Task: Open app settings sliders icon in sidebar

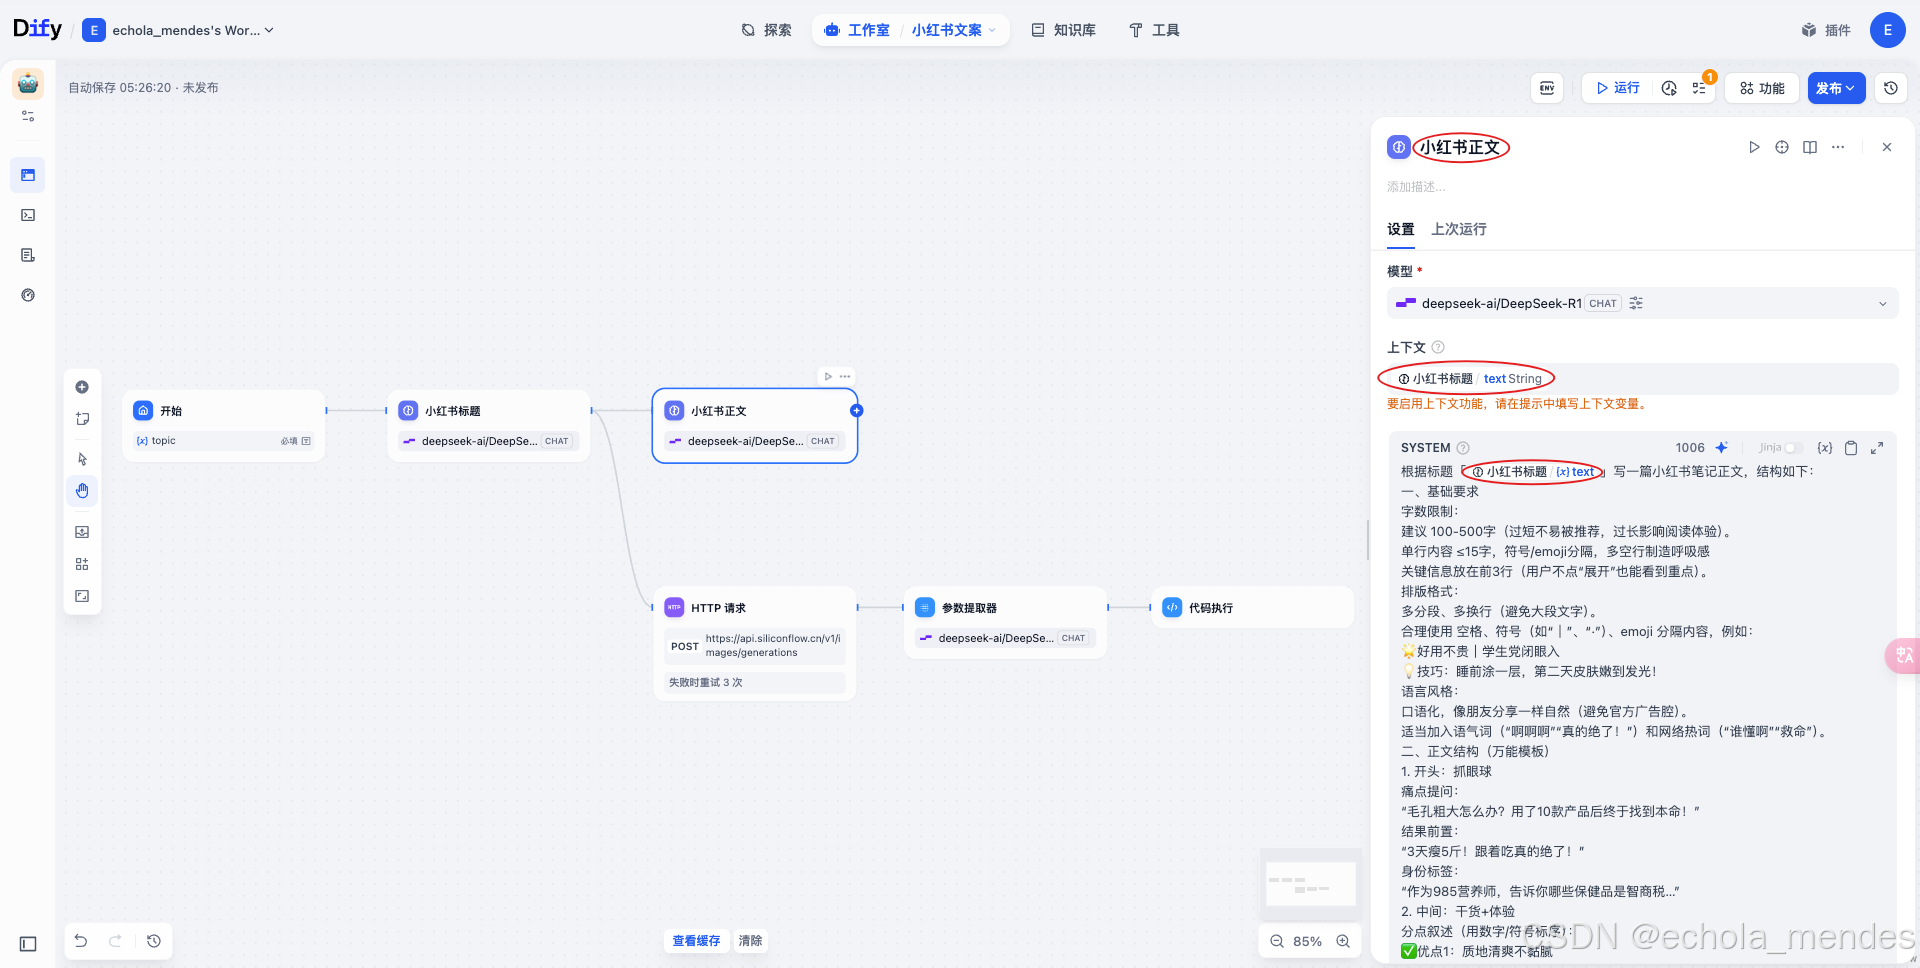Action: tap(28, 116)
